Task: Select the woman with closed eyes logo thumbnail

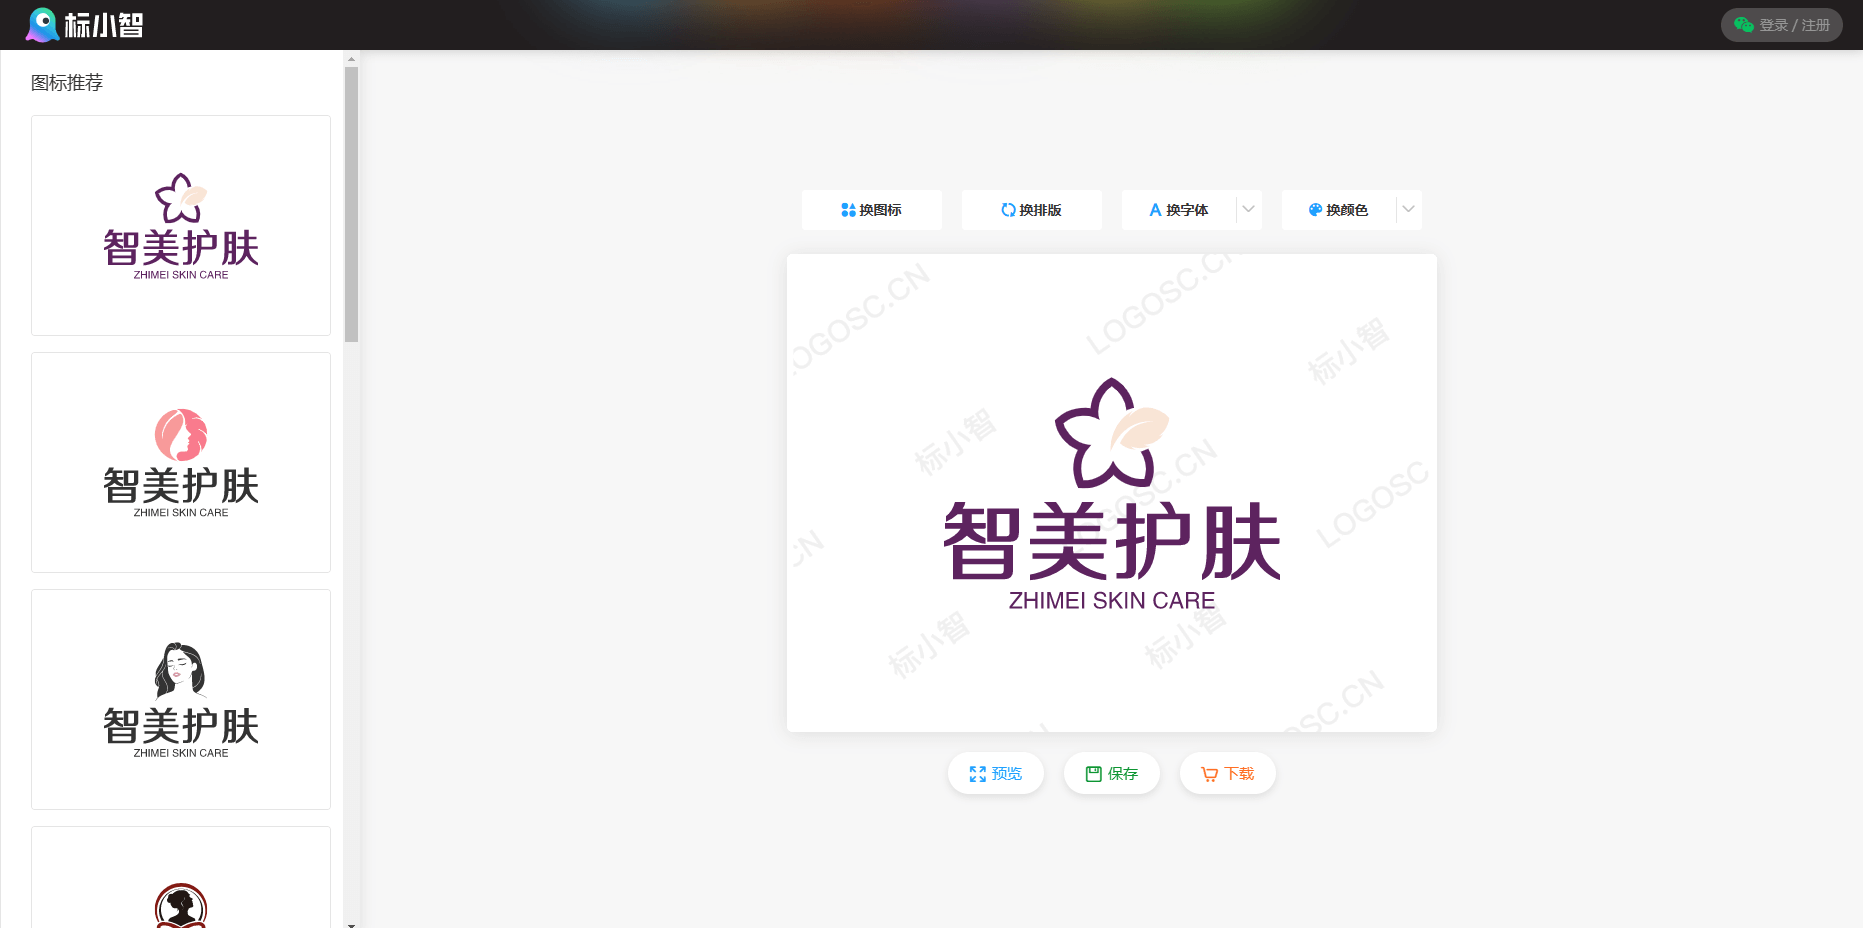Action: point(180,699)
